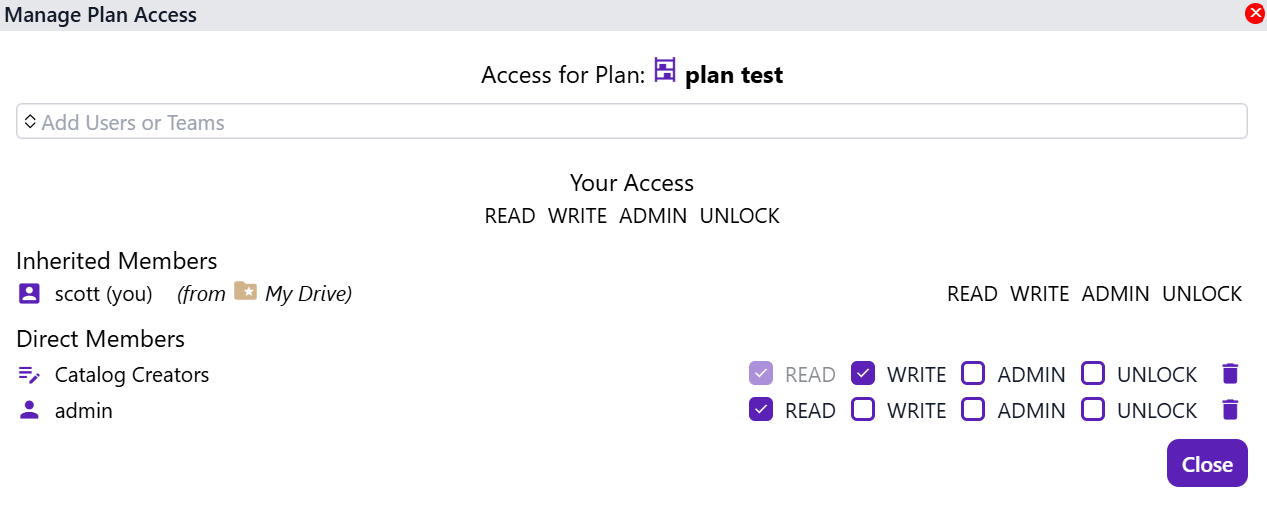Click the disabled READ checkbox for Catalog Creators
This screenshot has width=1267, height=505.
pyautogui.click(x=760, y=374)
